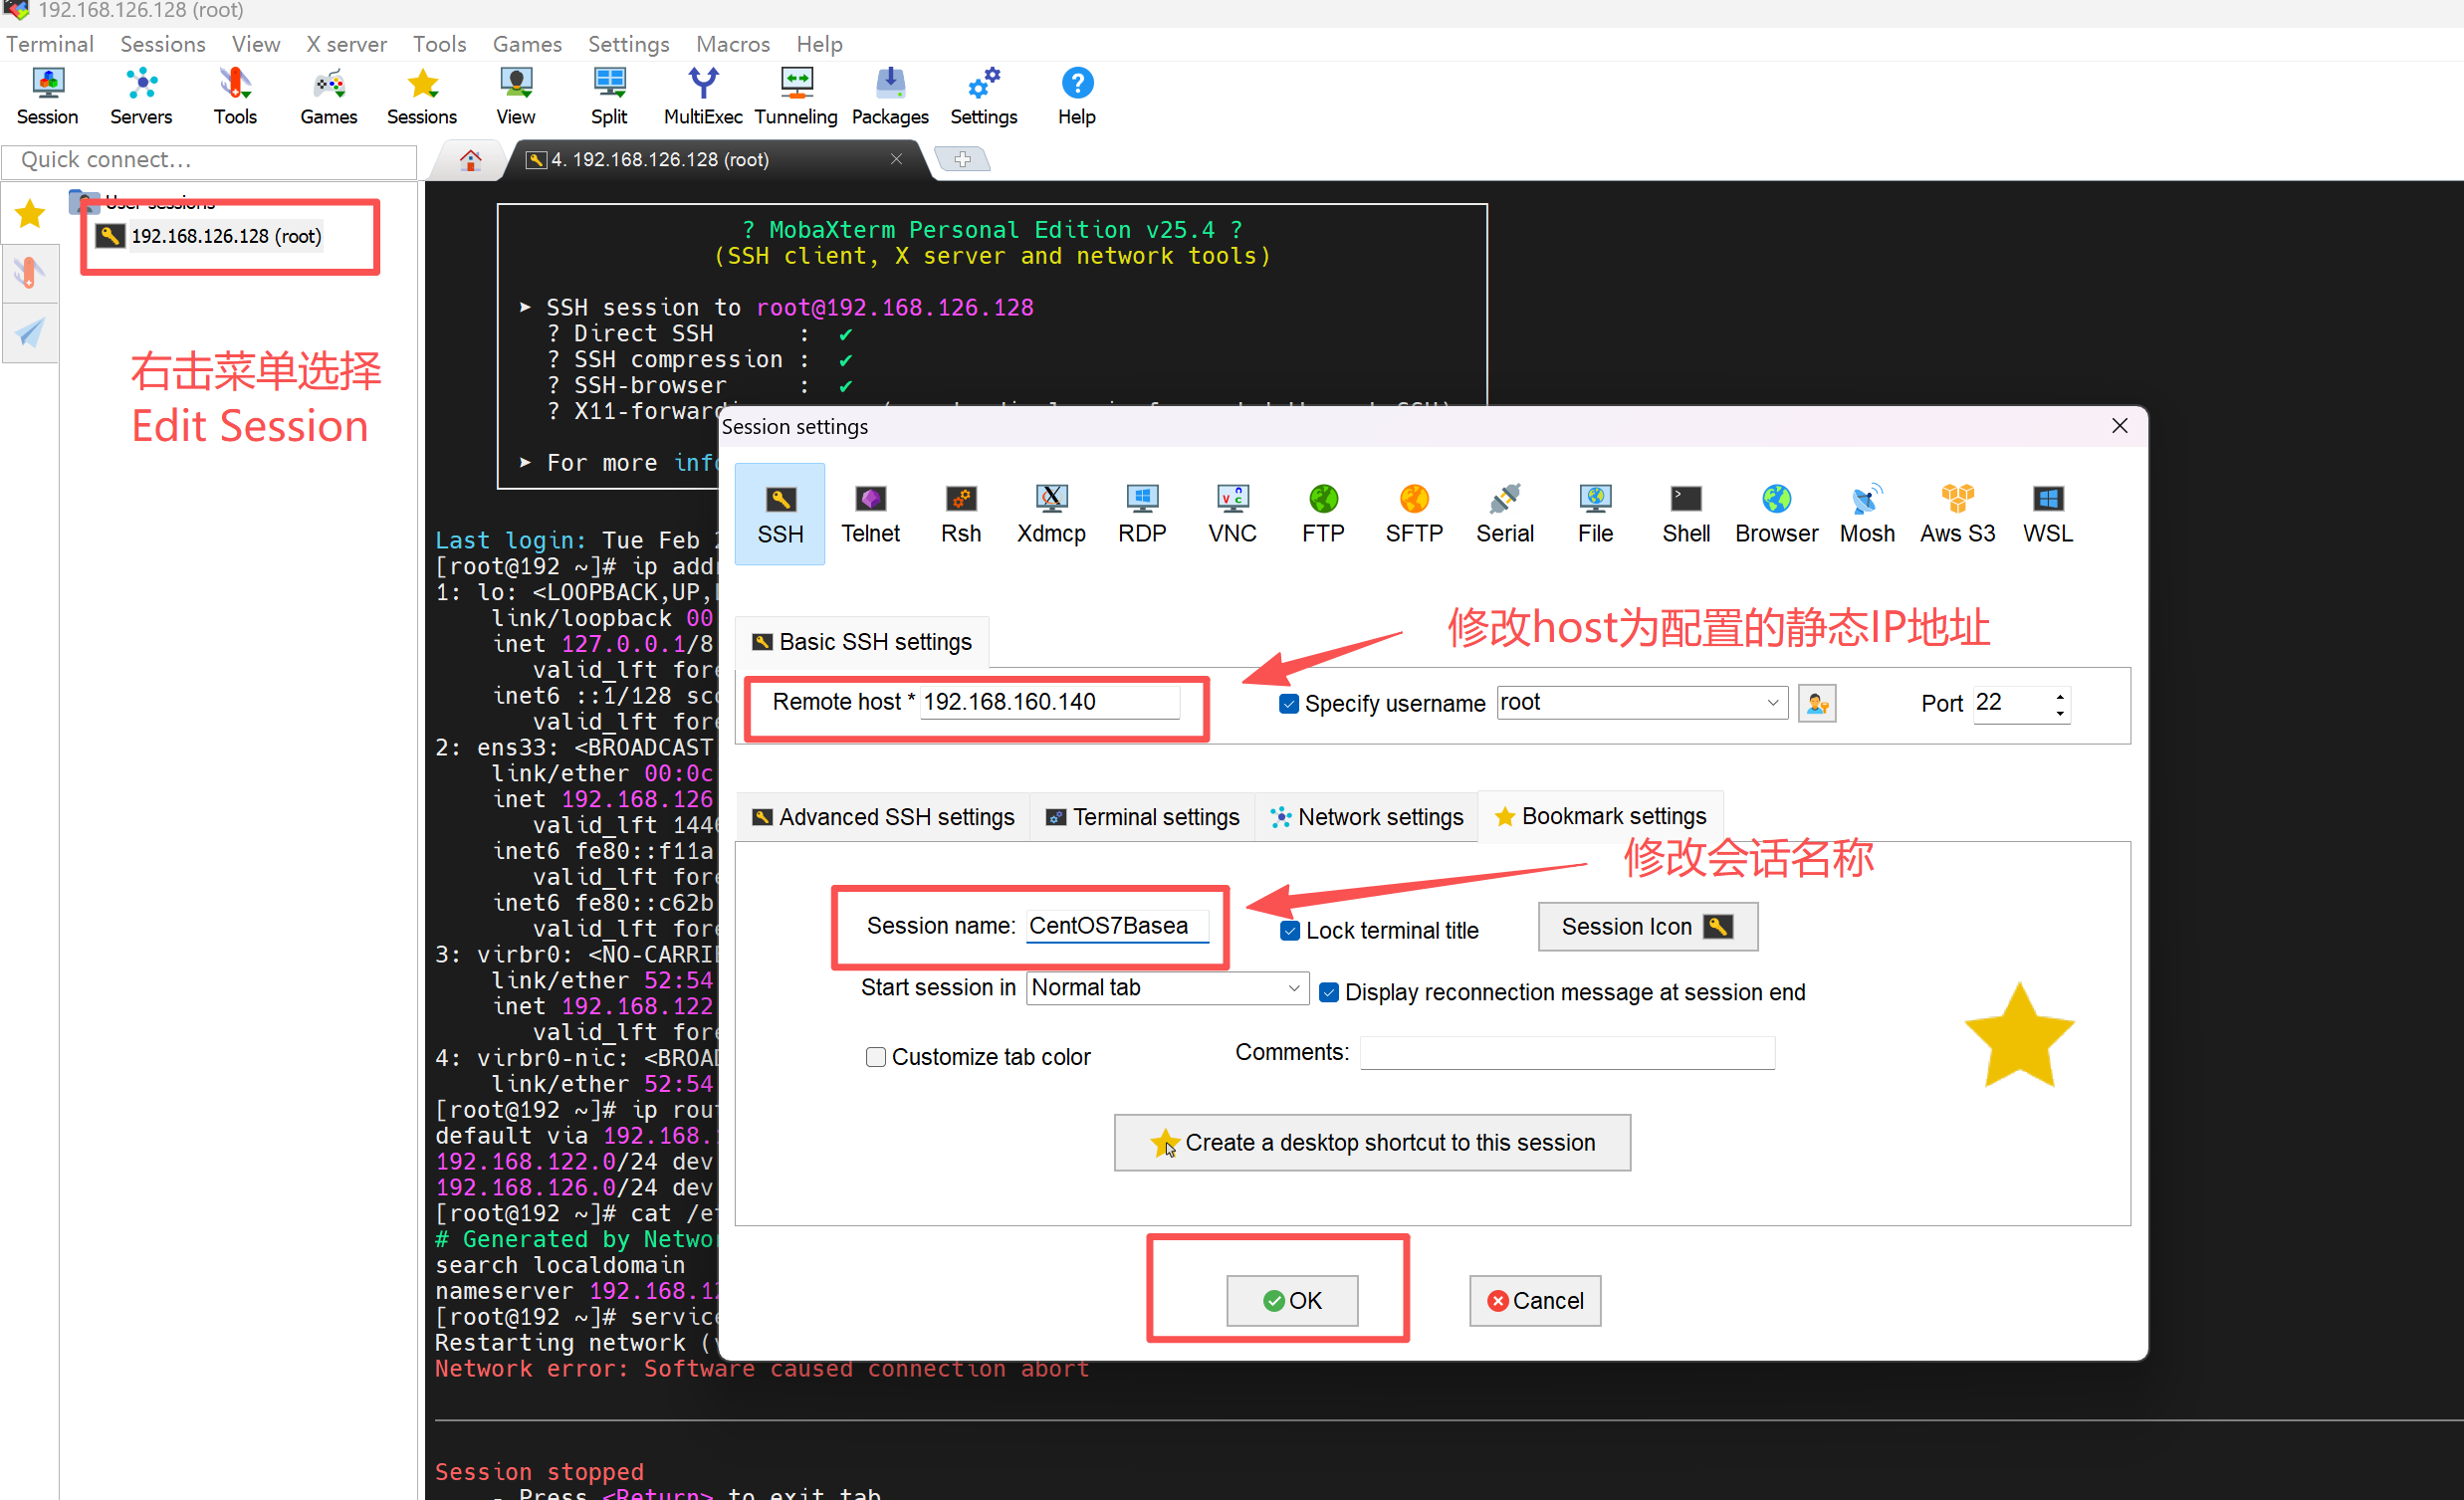Open the View toolbar icon
The image size is (2464, 1500).
click(x=516, y=97)
